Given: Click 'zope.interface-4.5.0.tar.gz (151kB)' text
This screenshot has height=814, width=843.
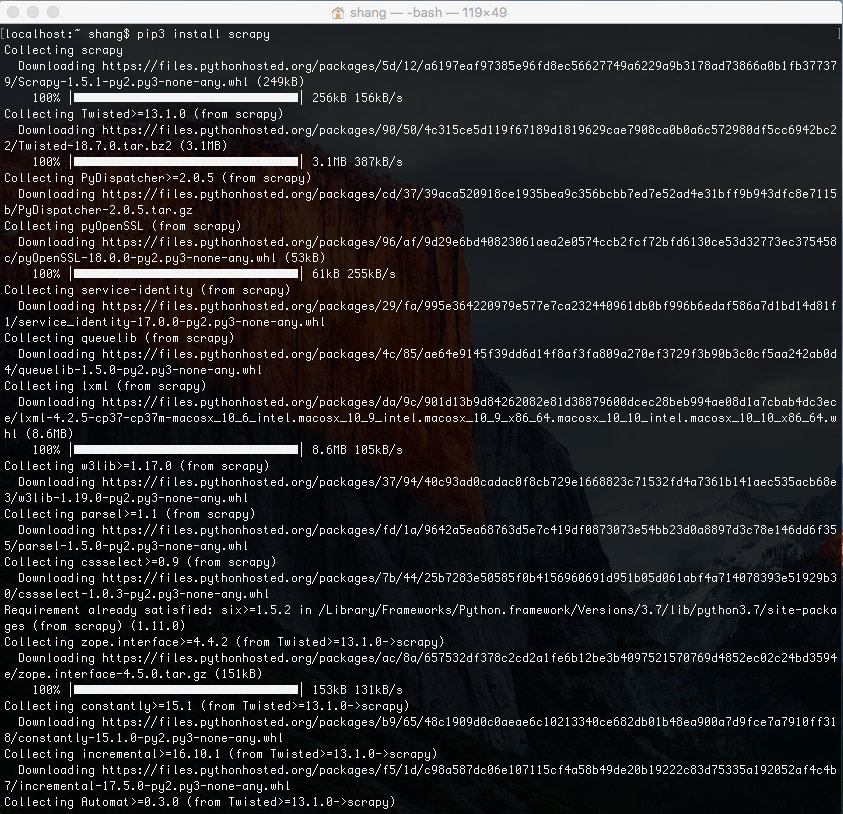Looking at the screenshot, I should coord(140,674).
